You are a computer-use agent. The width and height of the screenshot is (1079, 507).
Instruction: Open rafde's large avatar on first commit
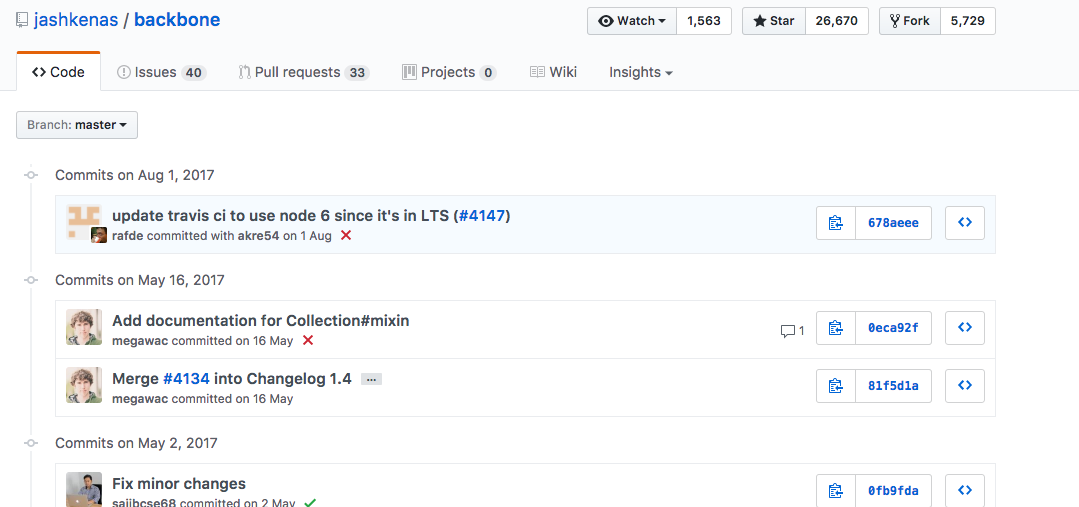point(84,221)
